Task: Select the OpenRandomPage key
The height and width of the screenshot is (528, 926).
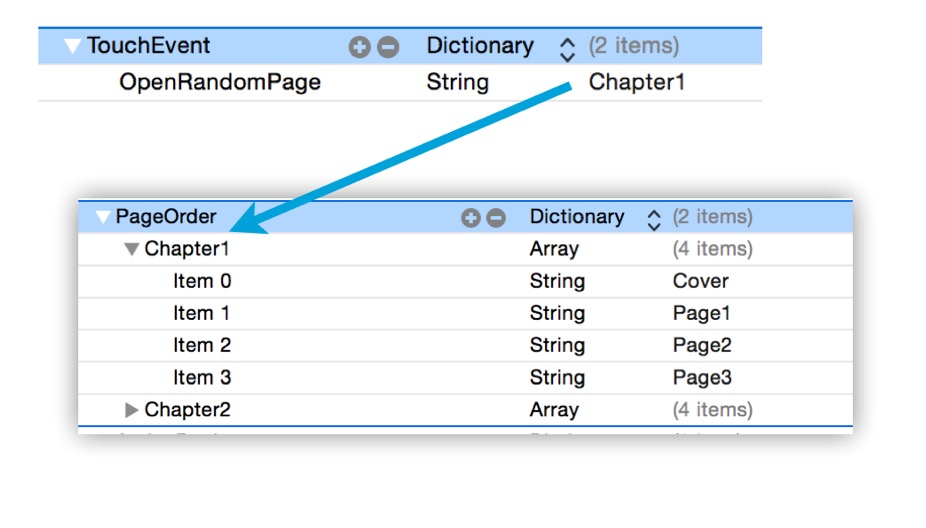Action: click(220, 82)
